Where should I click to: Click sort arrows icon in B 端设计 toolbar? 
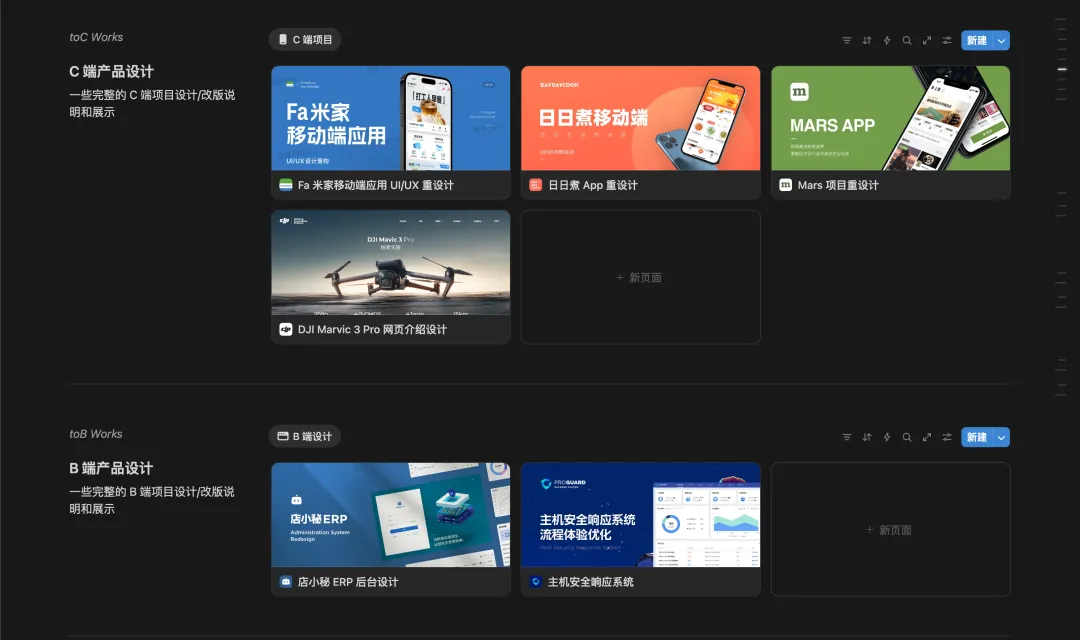[866, 437]
